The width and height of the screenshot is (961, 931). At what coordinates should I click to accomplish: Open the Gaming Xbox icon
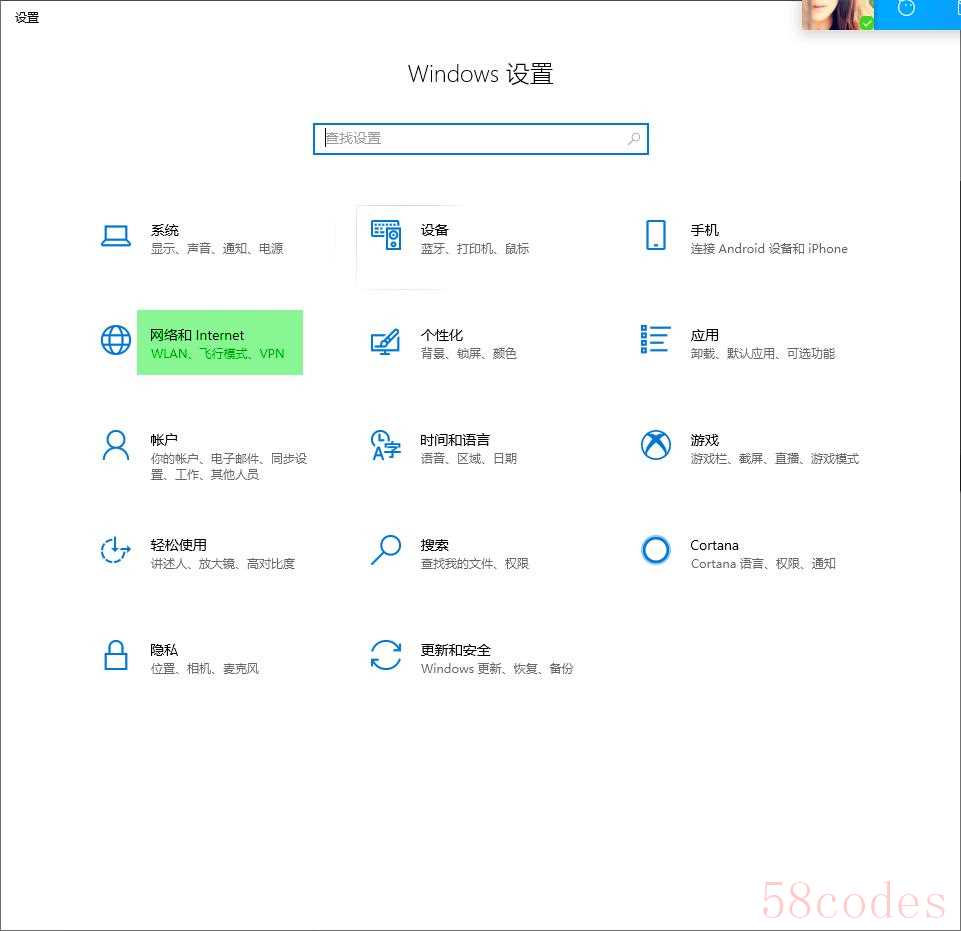[656, 445]
